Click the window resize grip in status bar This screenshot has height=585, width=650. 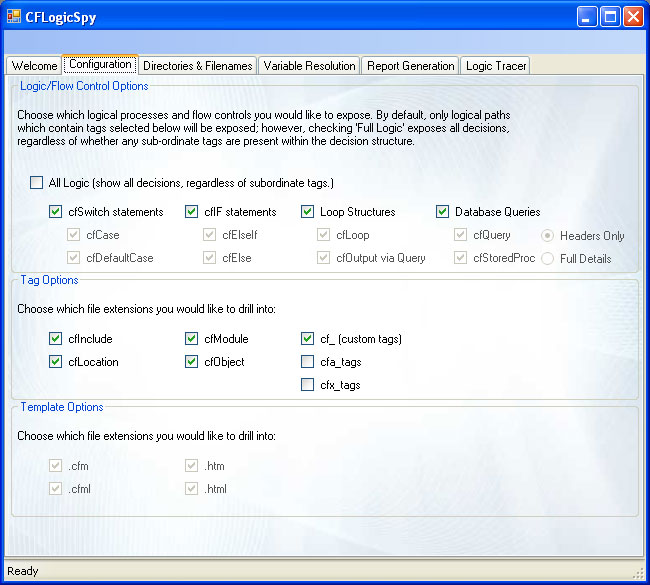pyautogui.click(x=638, y=573)
